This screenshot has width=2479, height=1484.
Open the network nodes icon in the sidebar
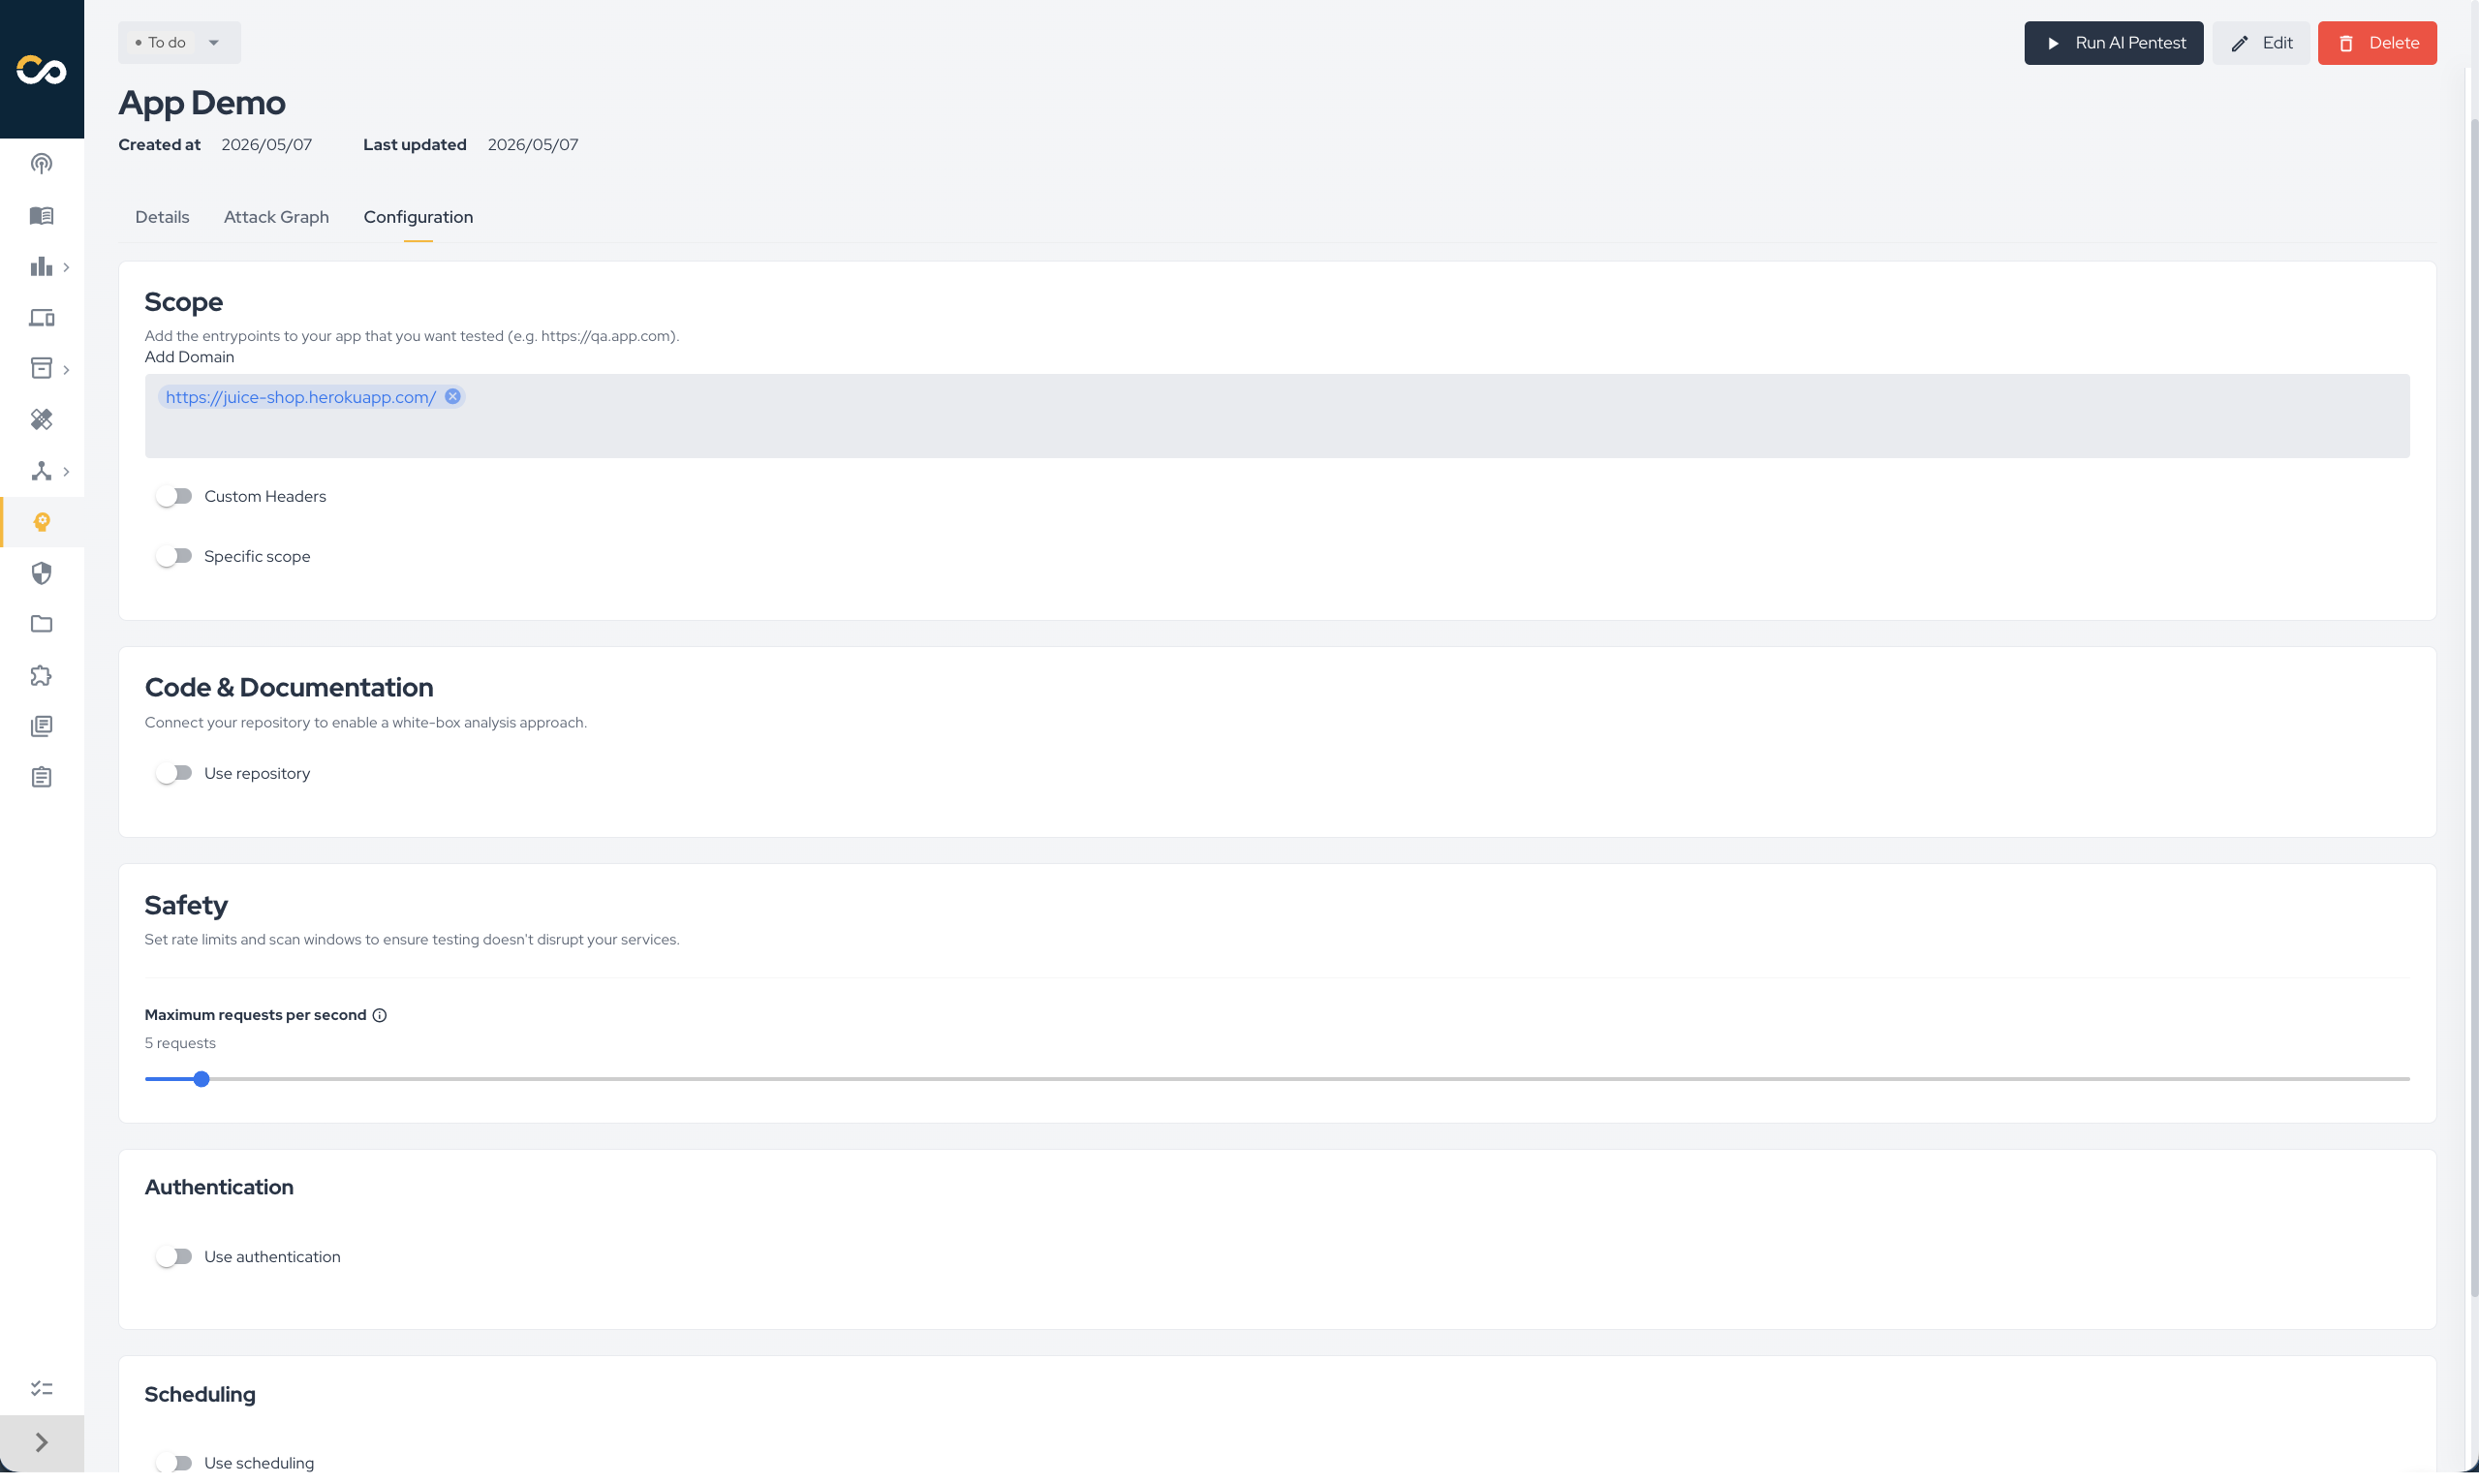[41, 470]
